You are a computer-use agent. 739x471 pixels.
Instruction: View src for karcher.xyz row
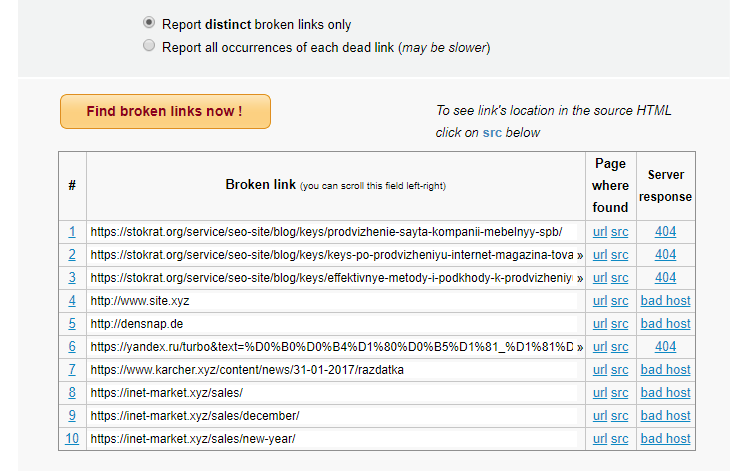pos(620,369)
